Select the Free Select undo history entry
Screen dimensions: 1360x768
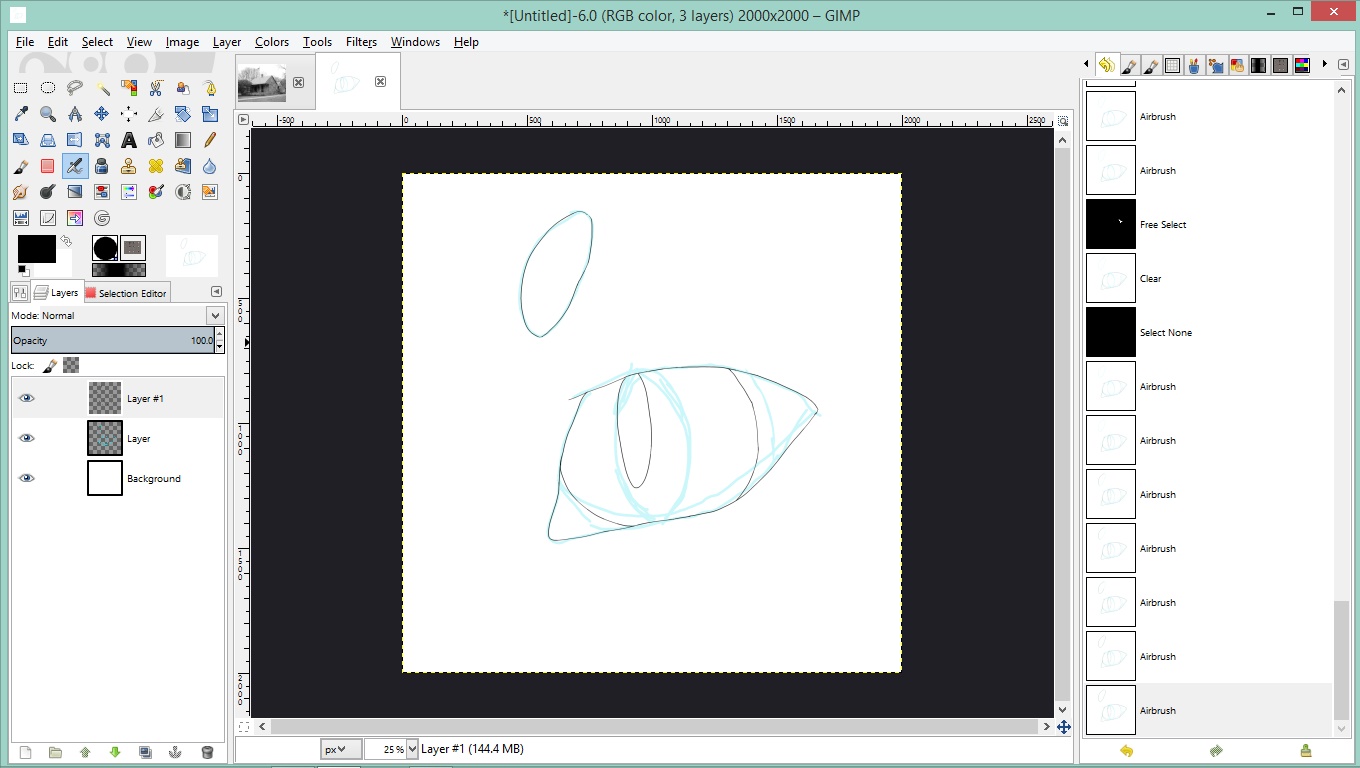tap(1209, 225)
